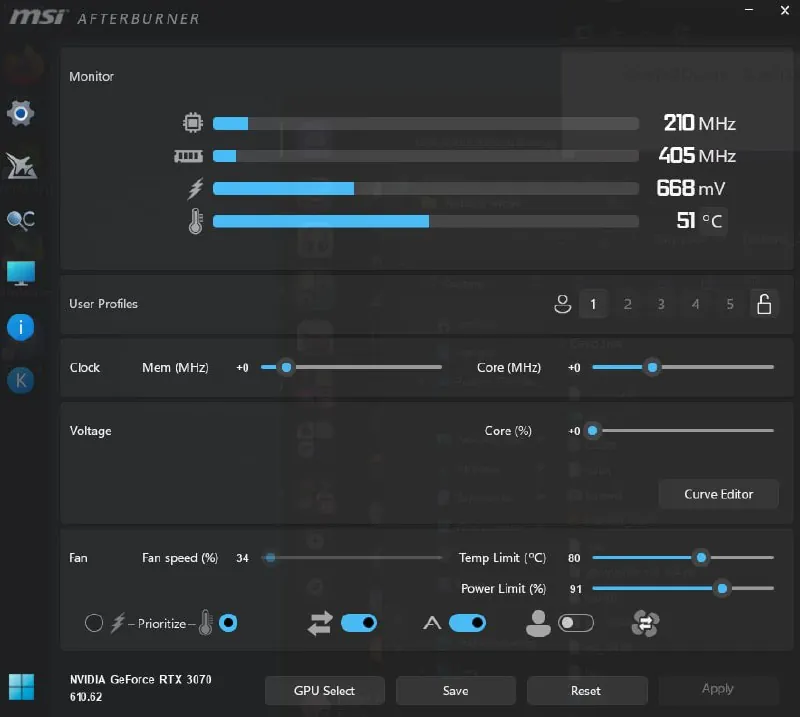Viewport: 800px width, 717px height.
Task: Enable the user-defined fan toggle
Action: tap(576, 623)
